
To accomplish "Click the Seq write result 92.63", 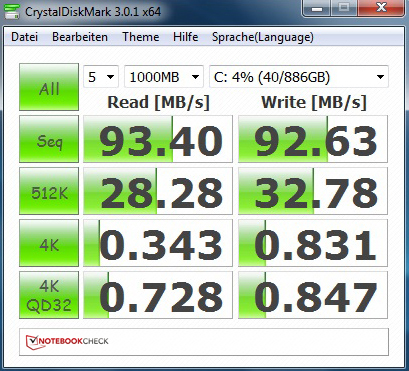I will (x=313, y=139).
